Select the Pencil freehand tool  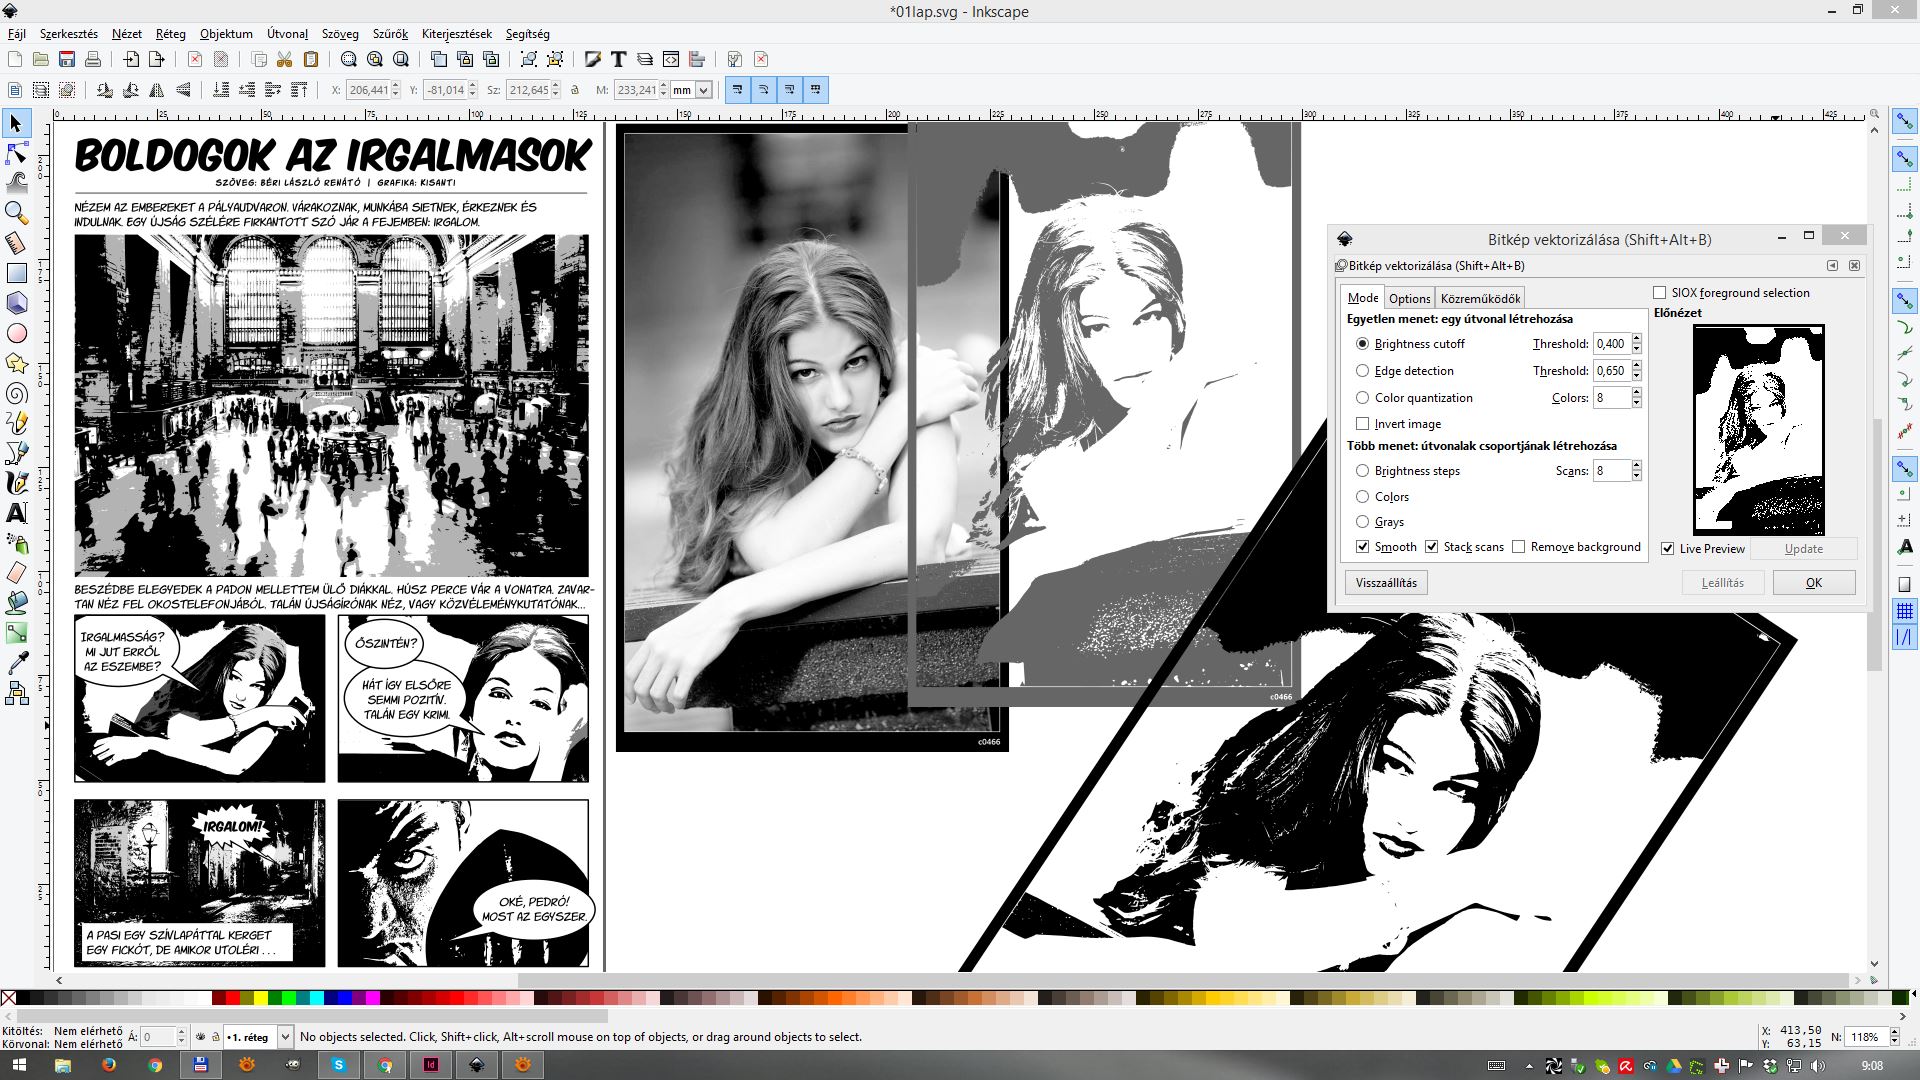[x=16, y=423]
